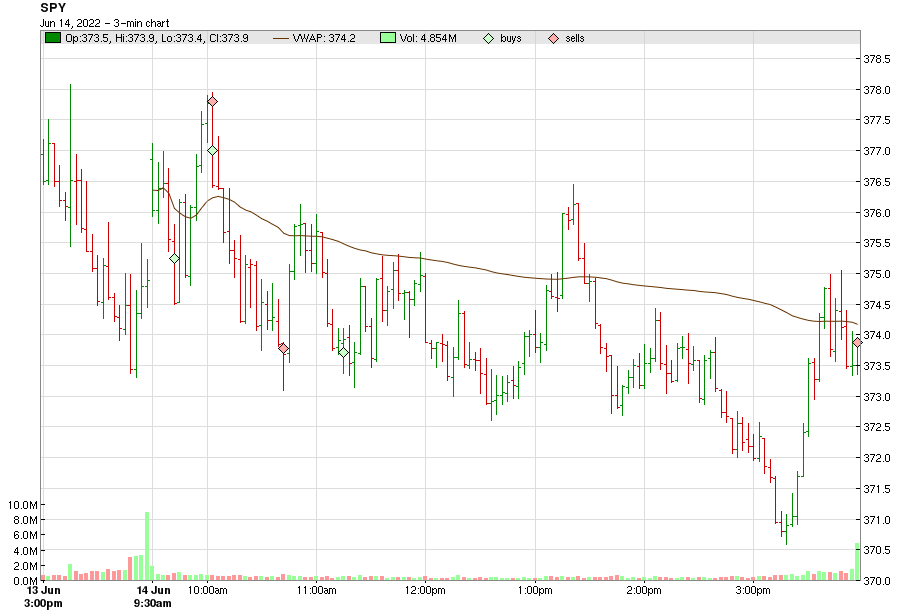900x616 pixels.
Task: Select the buy marker at 377.0 near 10:00am
Action: (x=212, y=150)
